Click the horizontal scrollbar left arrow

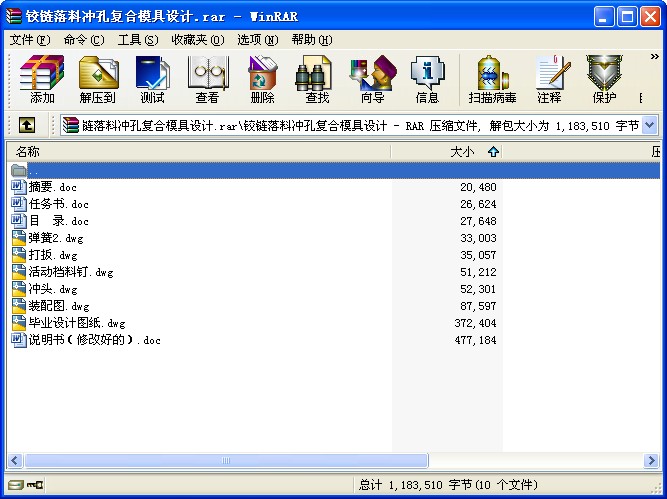15,460
